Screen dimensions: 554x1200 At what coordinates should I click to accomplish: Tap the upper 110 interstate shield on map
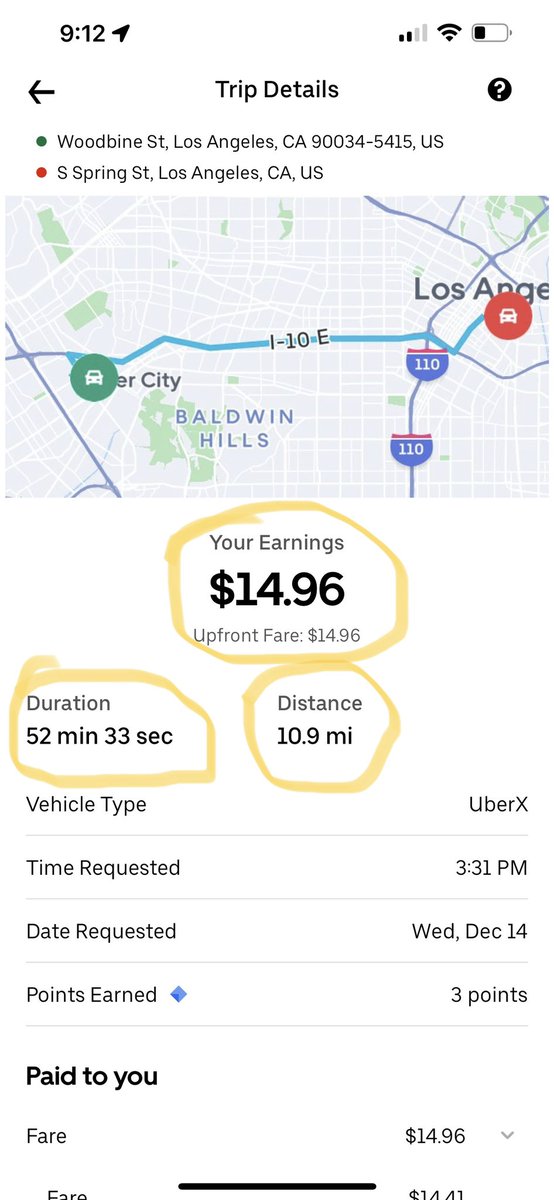pos(427,363)
